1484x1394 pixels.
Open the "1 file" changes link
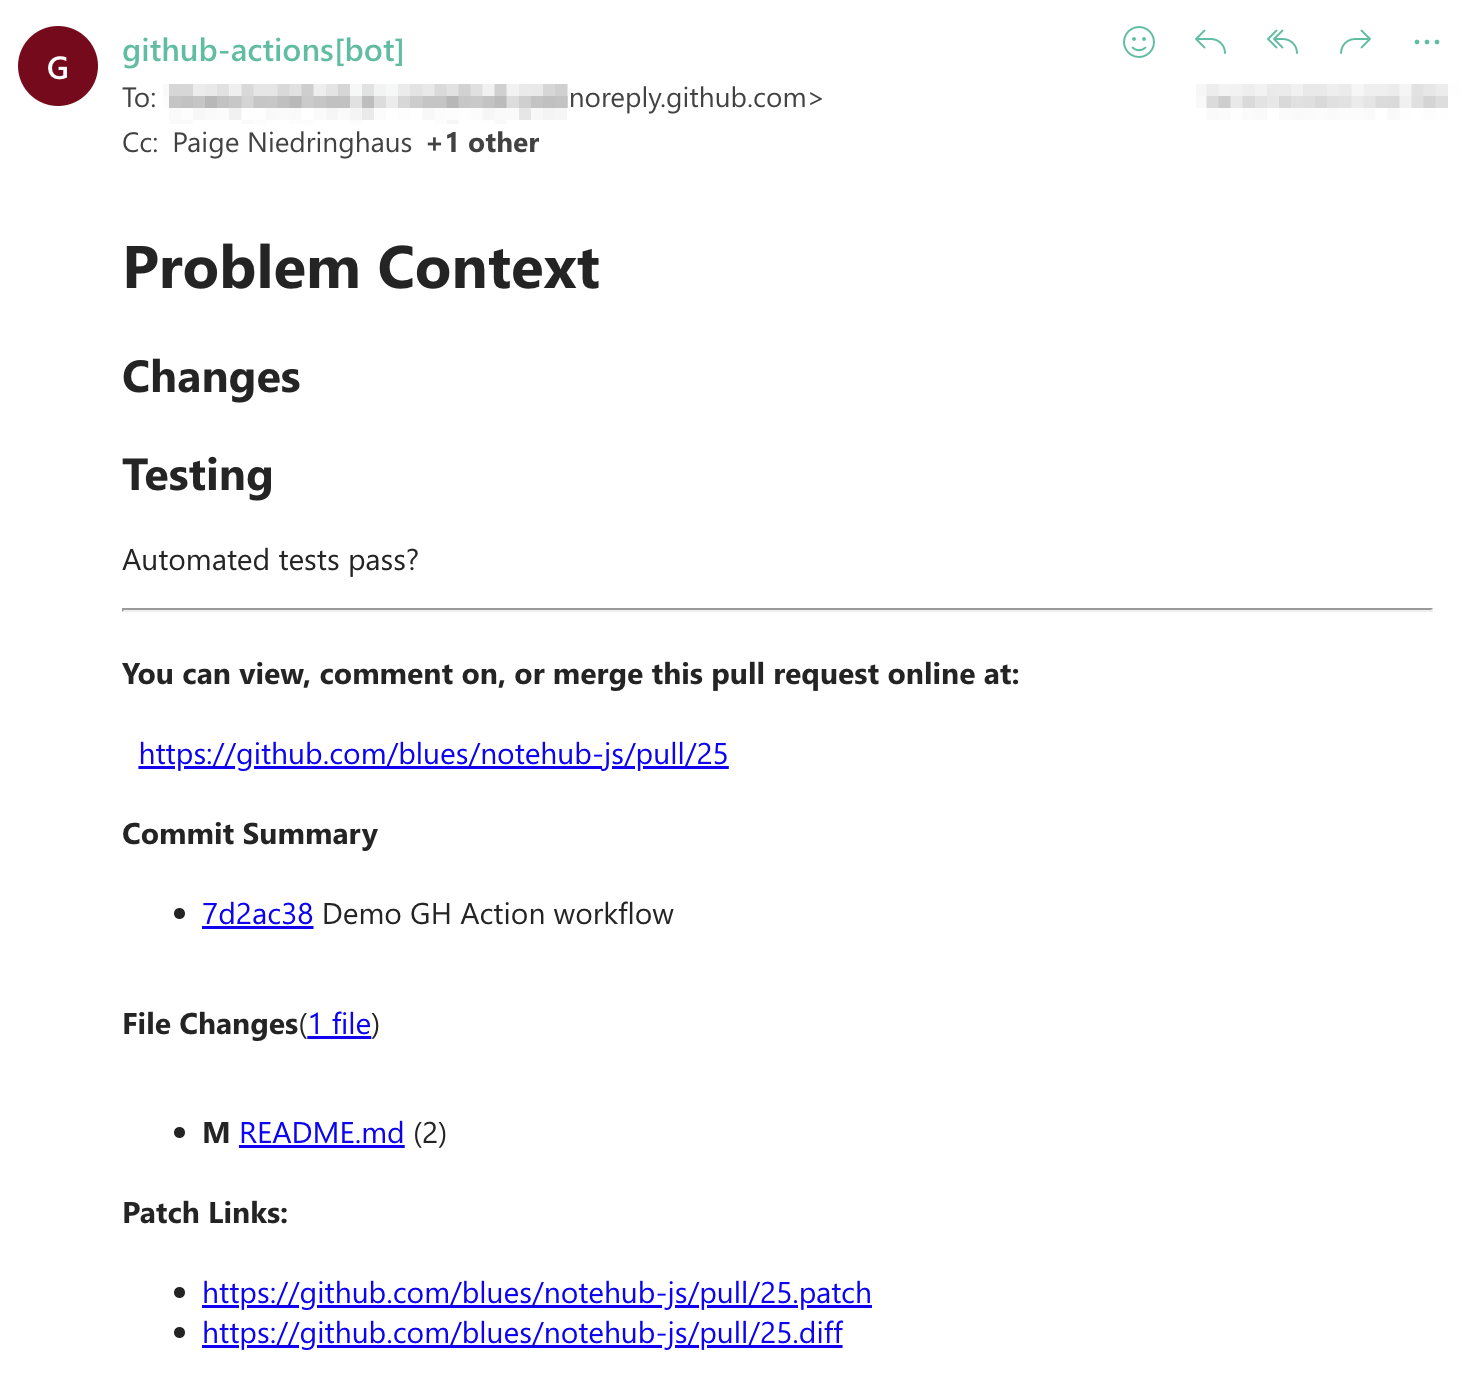338,1024
